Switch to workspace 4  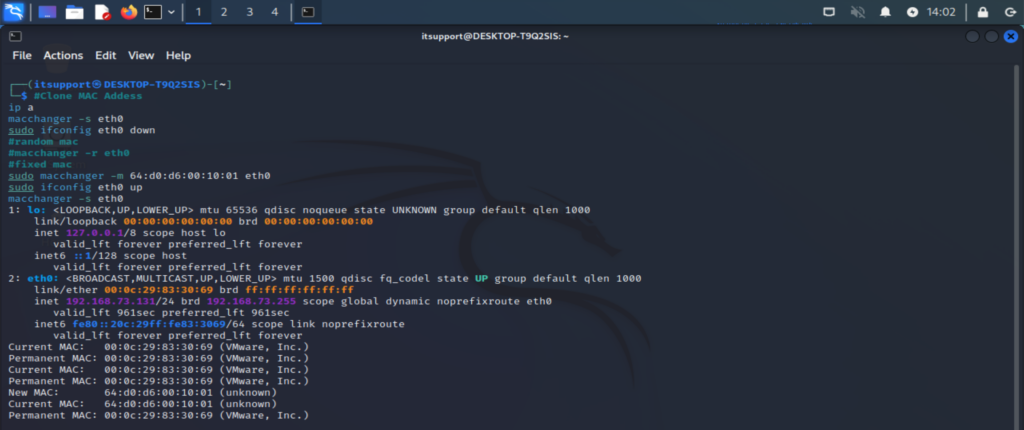pos(274,12)
